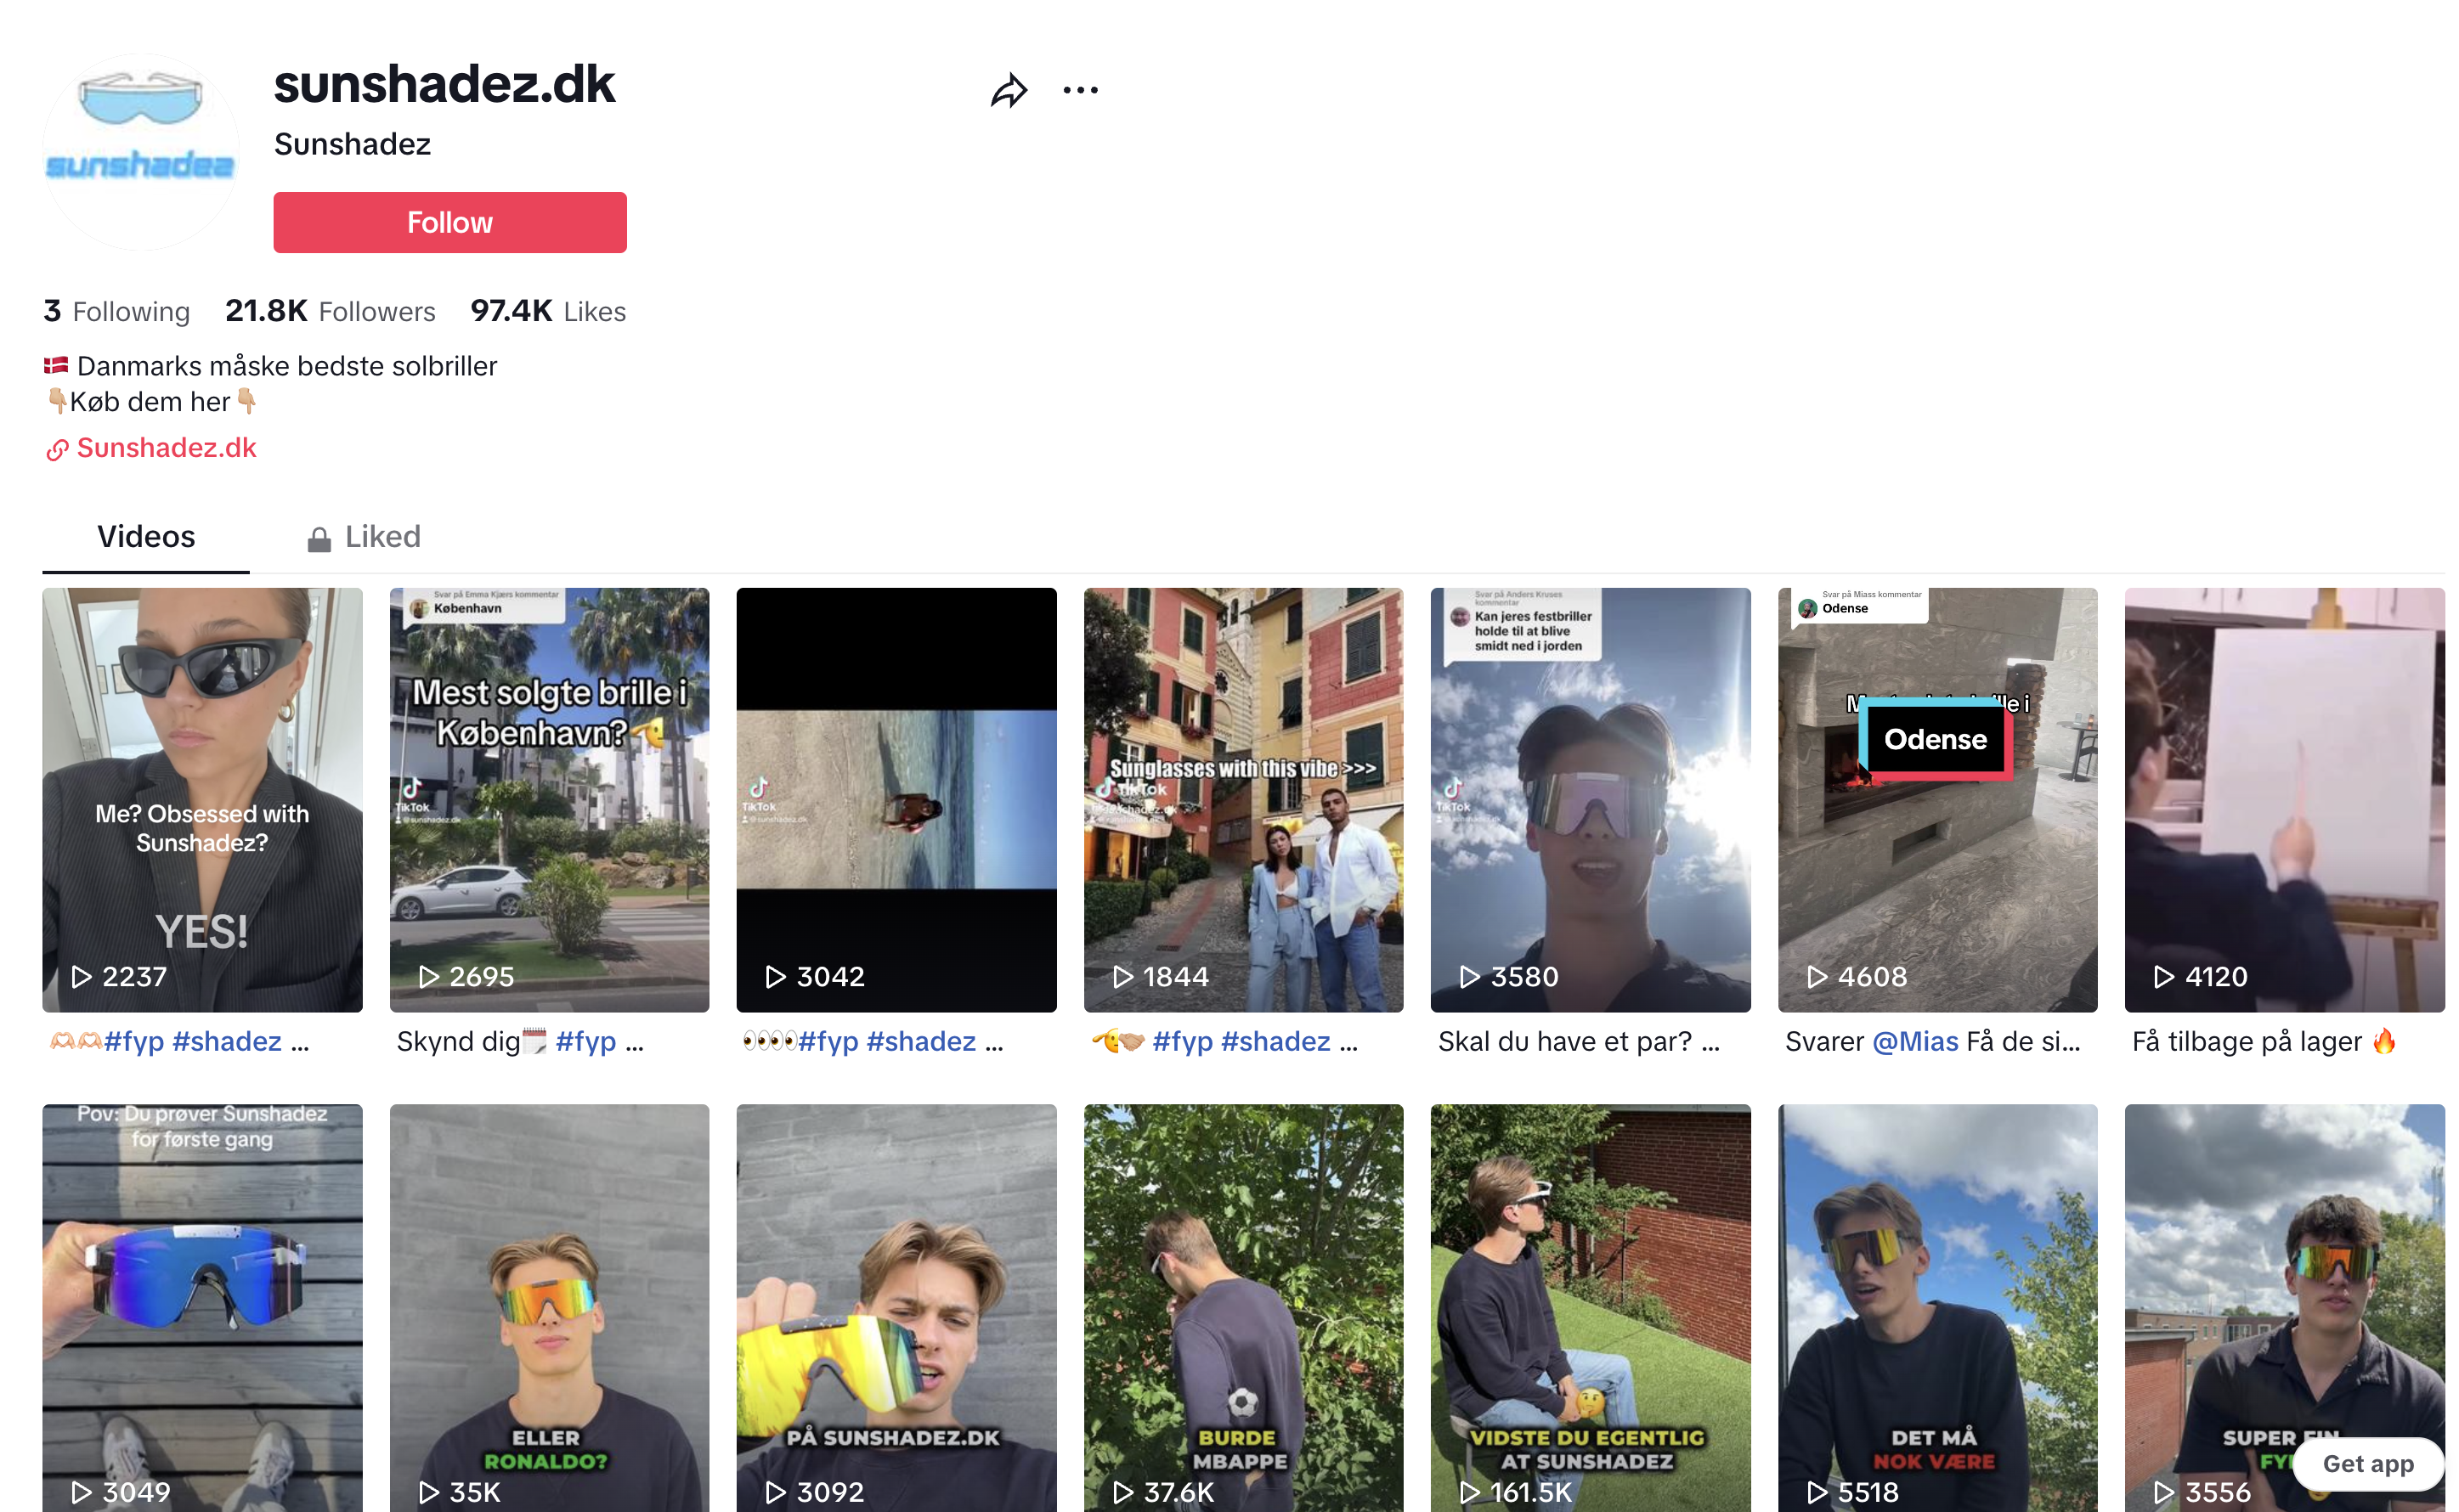Open the 'Sunglasses with this vibe' video
The height and width of the screenshot is (1512, 2459).
pos(1243,800)
